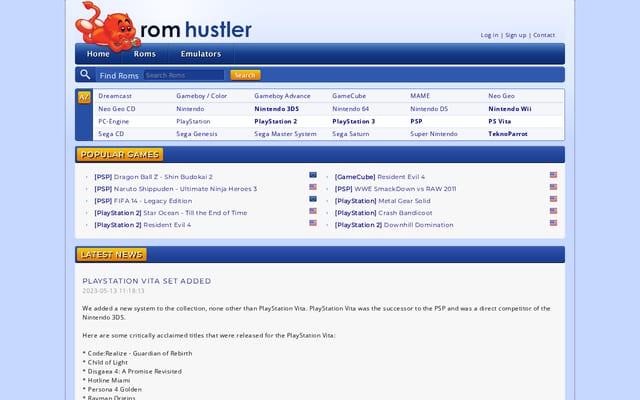The width and height of the screenshot is (640, 400).
Task: Open the Gameboy Advance system link
Action: 282,96
